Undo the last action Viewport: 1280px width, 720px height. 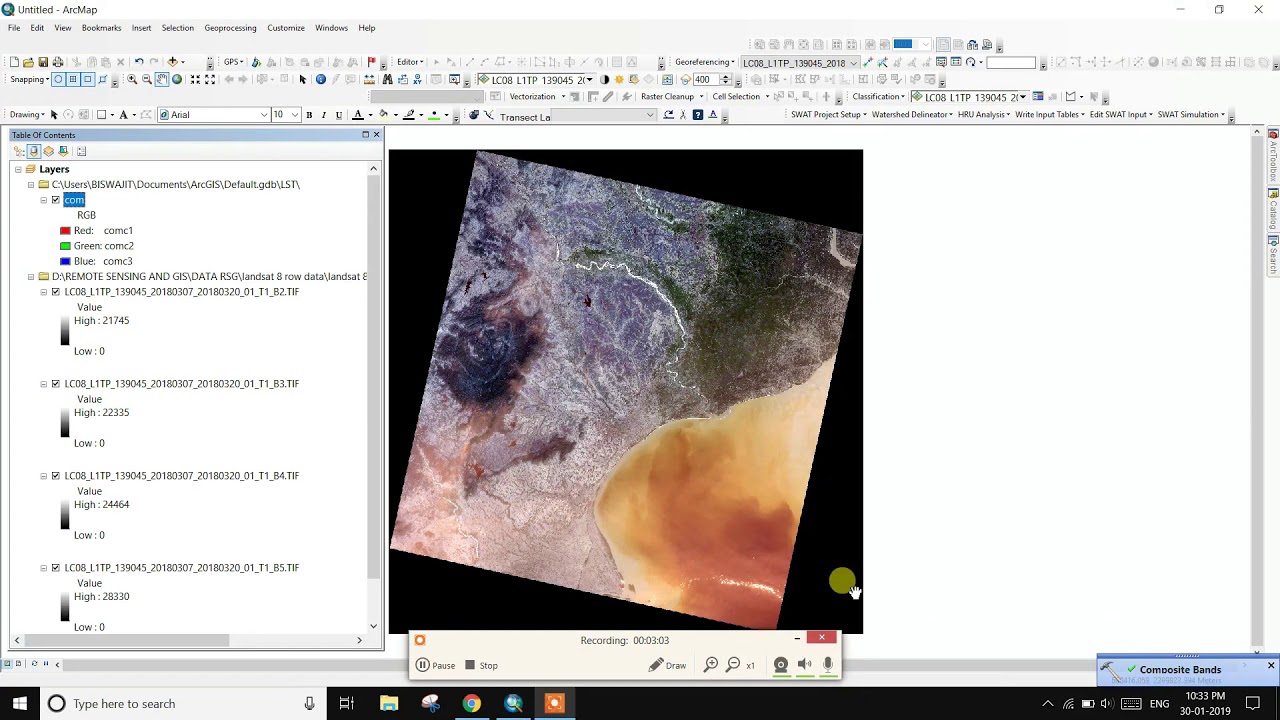[139, 62]
